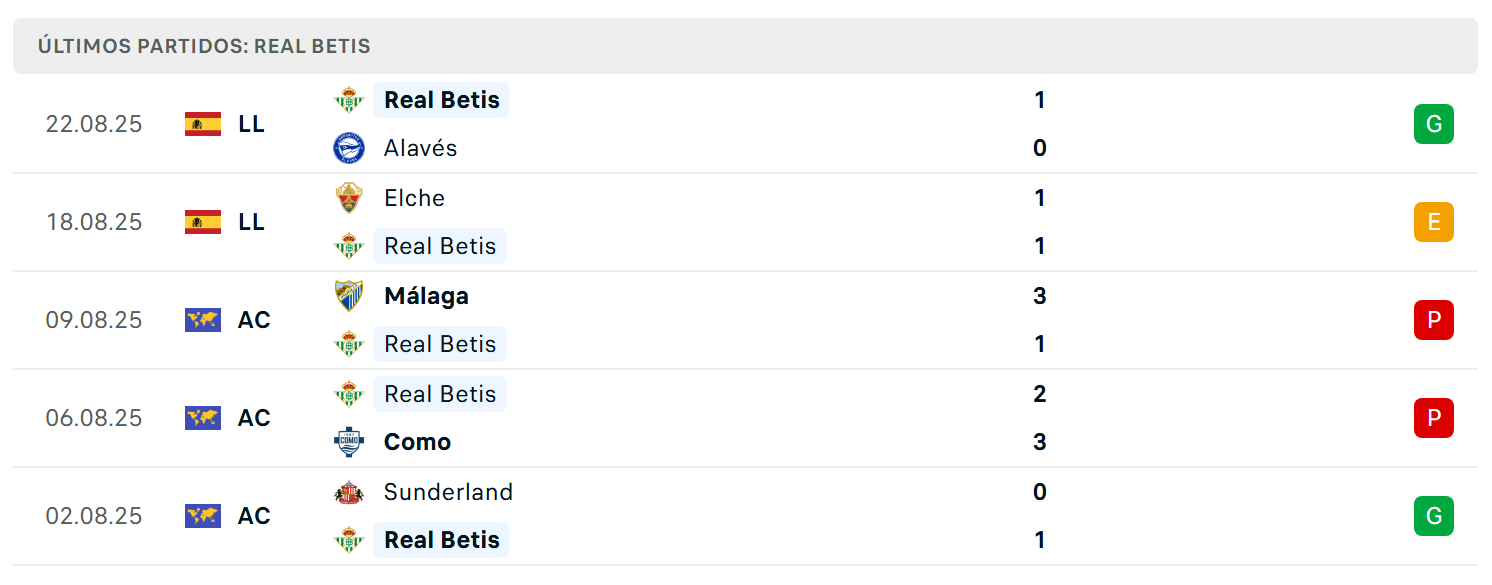Click Spain flag icon for 22.08.25 match
The width and height of the screenshot is (1492, 585).
point(203,124)
